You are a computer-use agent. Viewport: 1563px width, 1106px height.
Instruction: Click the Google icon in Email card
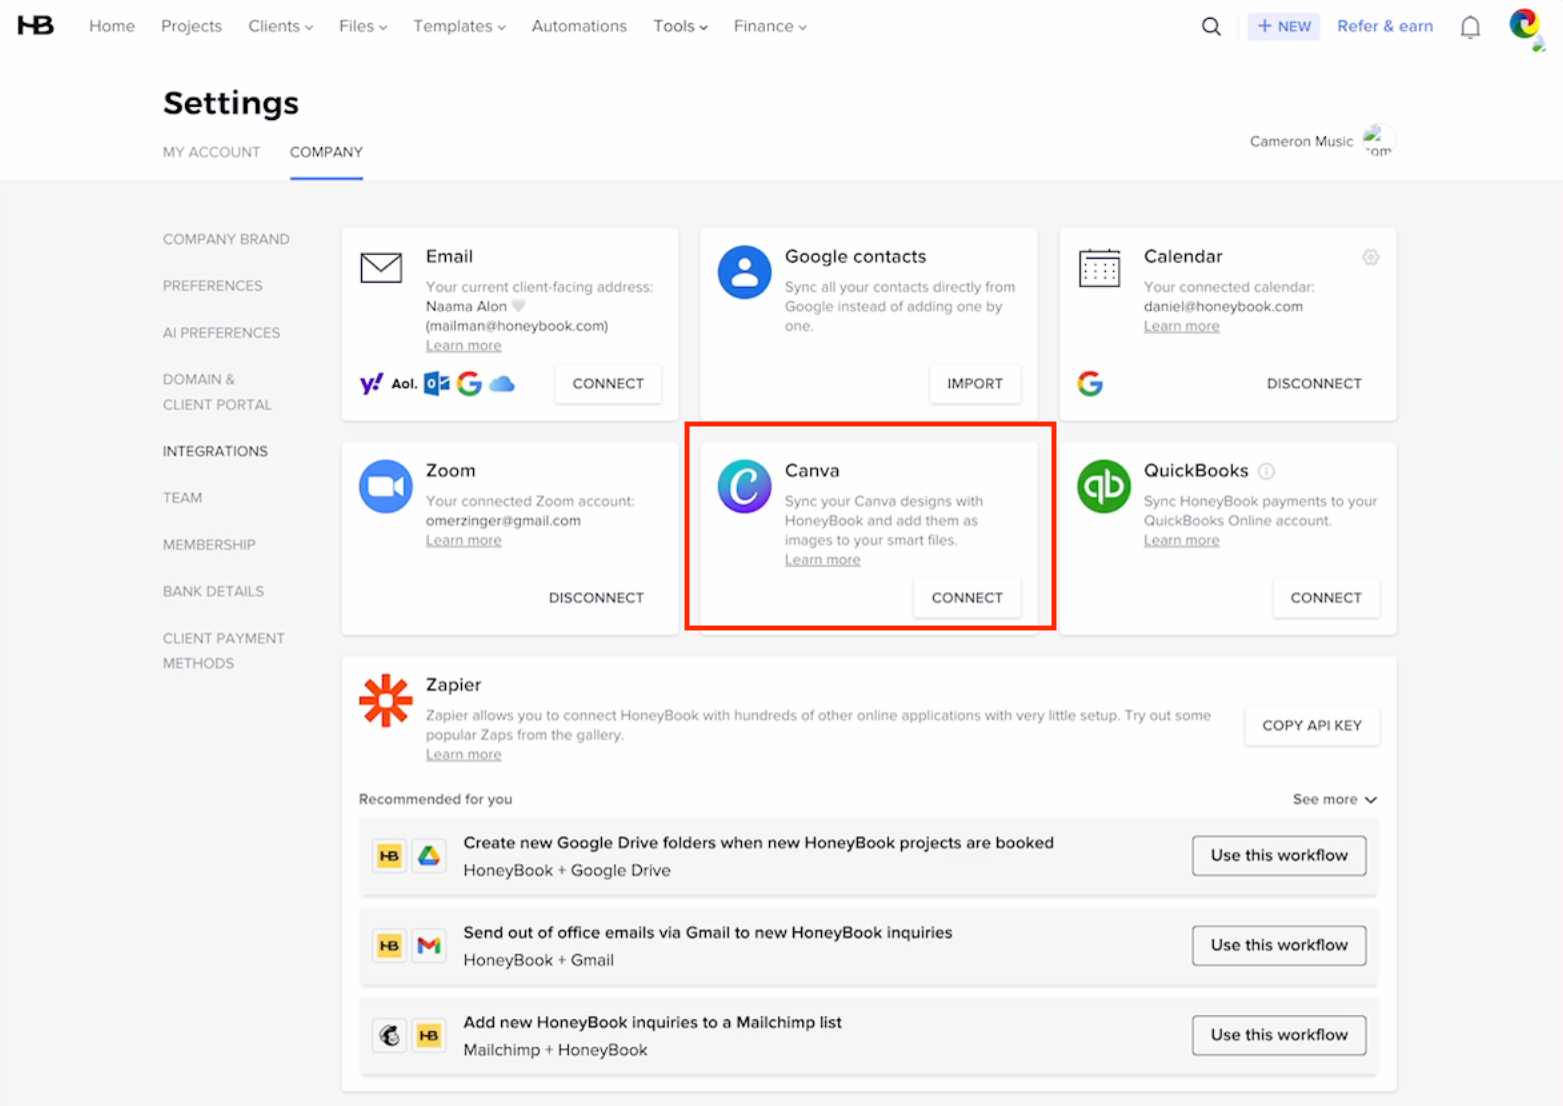(x=469, y=383)
